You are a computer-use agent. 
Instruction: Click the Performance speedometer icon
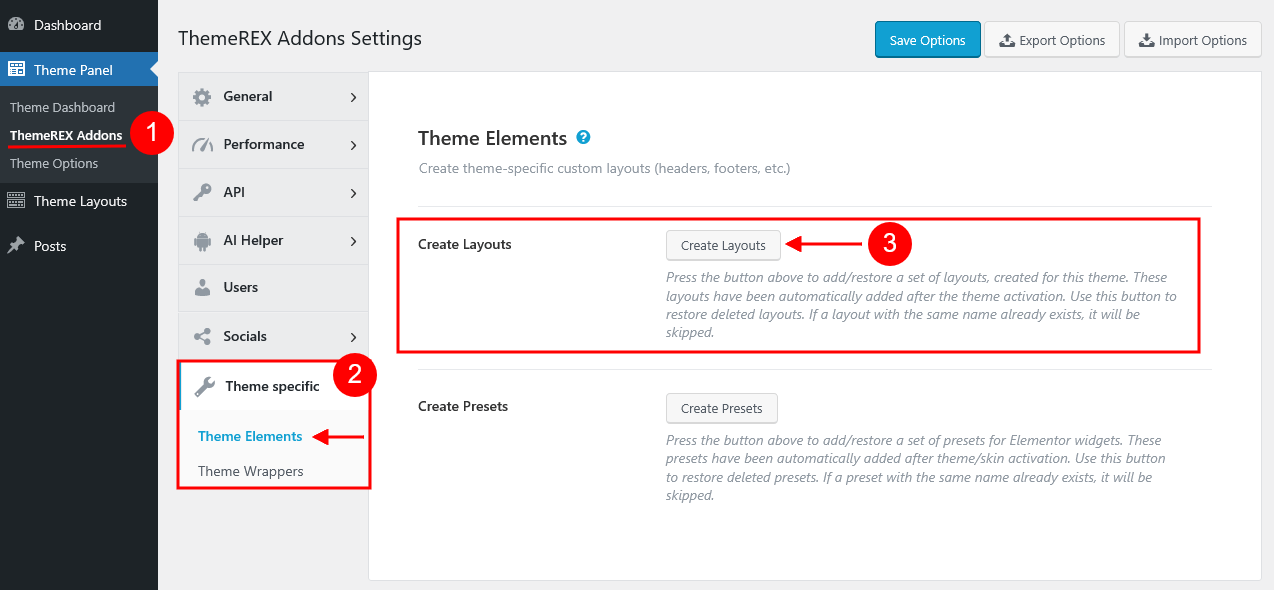203,145
